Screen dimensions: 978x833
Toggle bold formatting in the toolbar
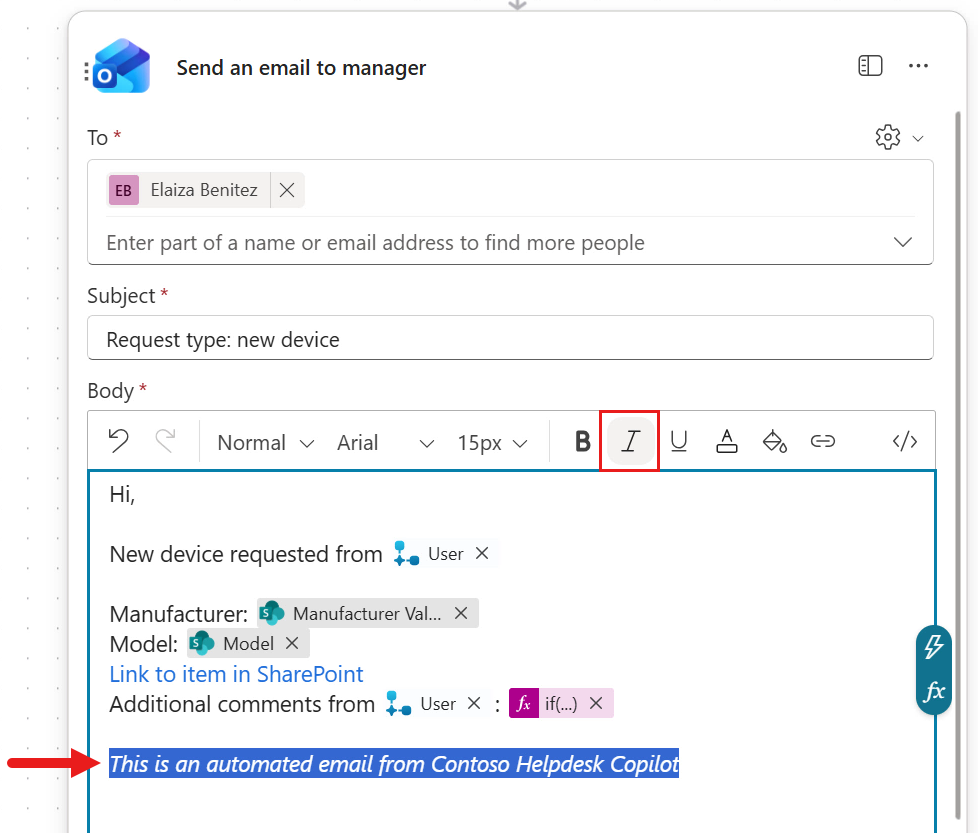[x=582, y=441]
